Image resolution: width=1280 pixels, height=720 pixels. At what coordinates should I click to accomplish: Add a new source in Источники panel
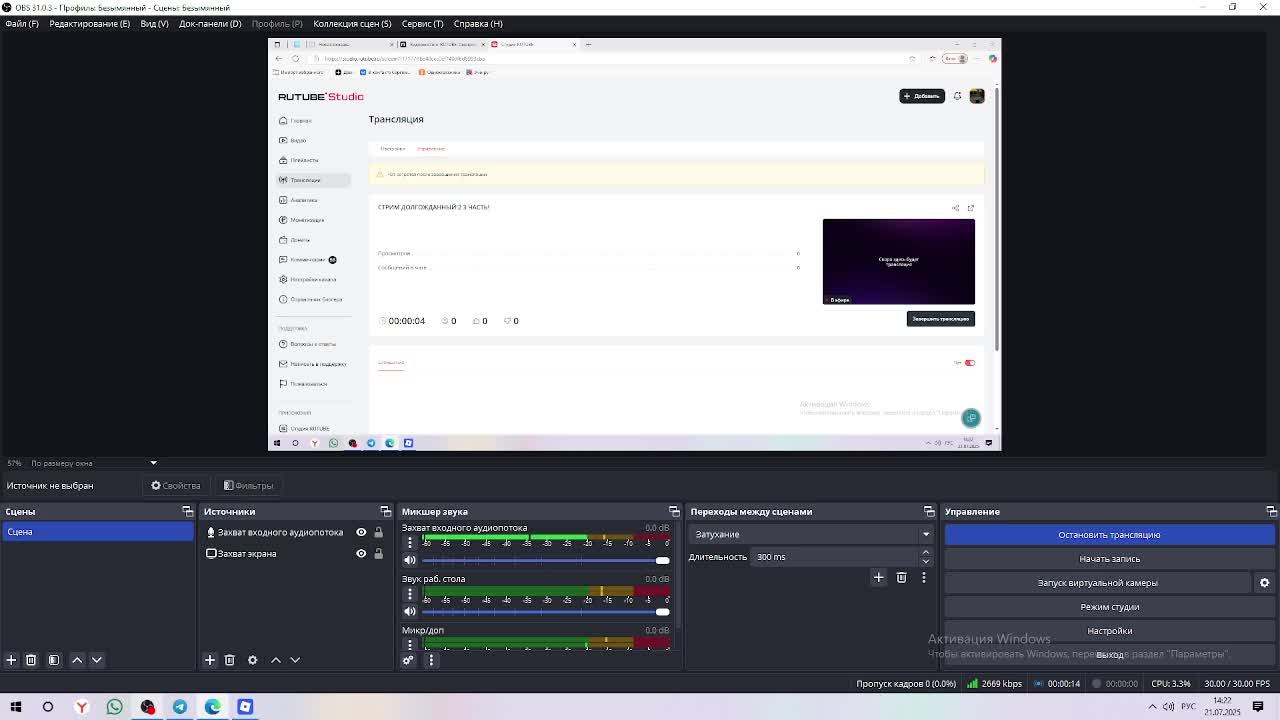coord(210,660)
